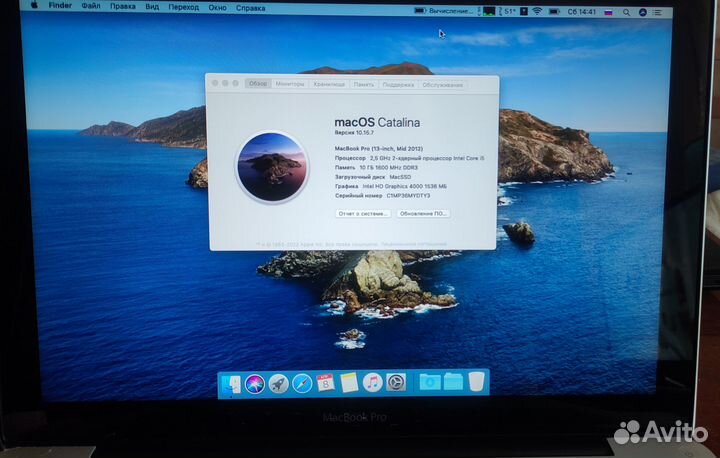Viewport: 720px width, 458px height.
Task: Open the Downloads folder in the Dock
Action: pos(430,382)
